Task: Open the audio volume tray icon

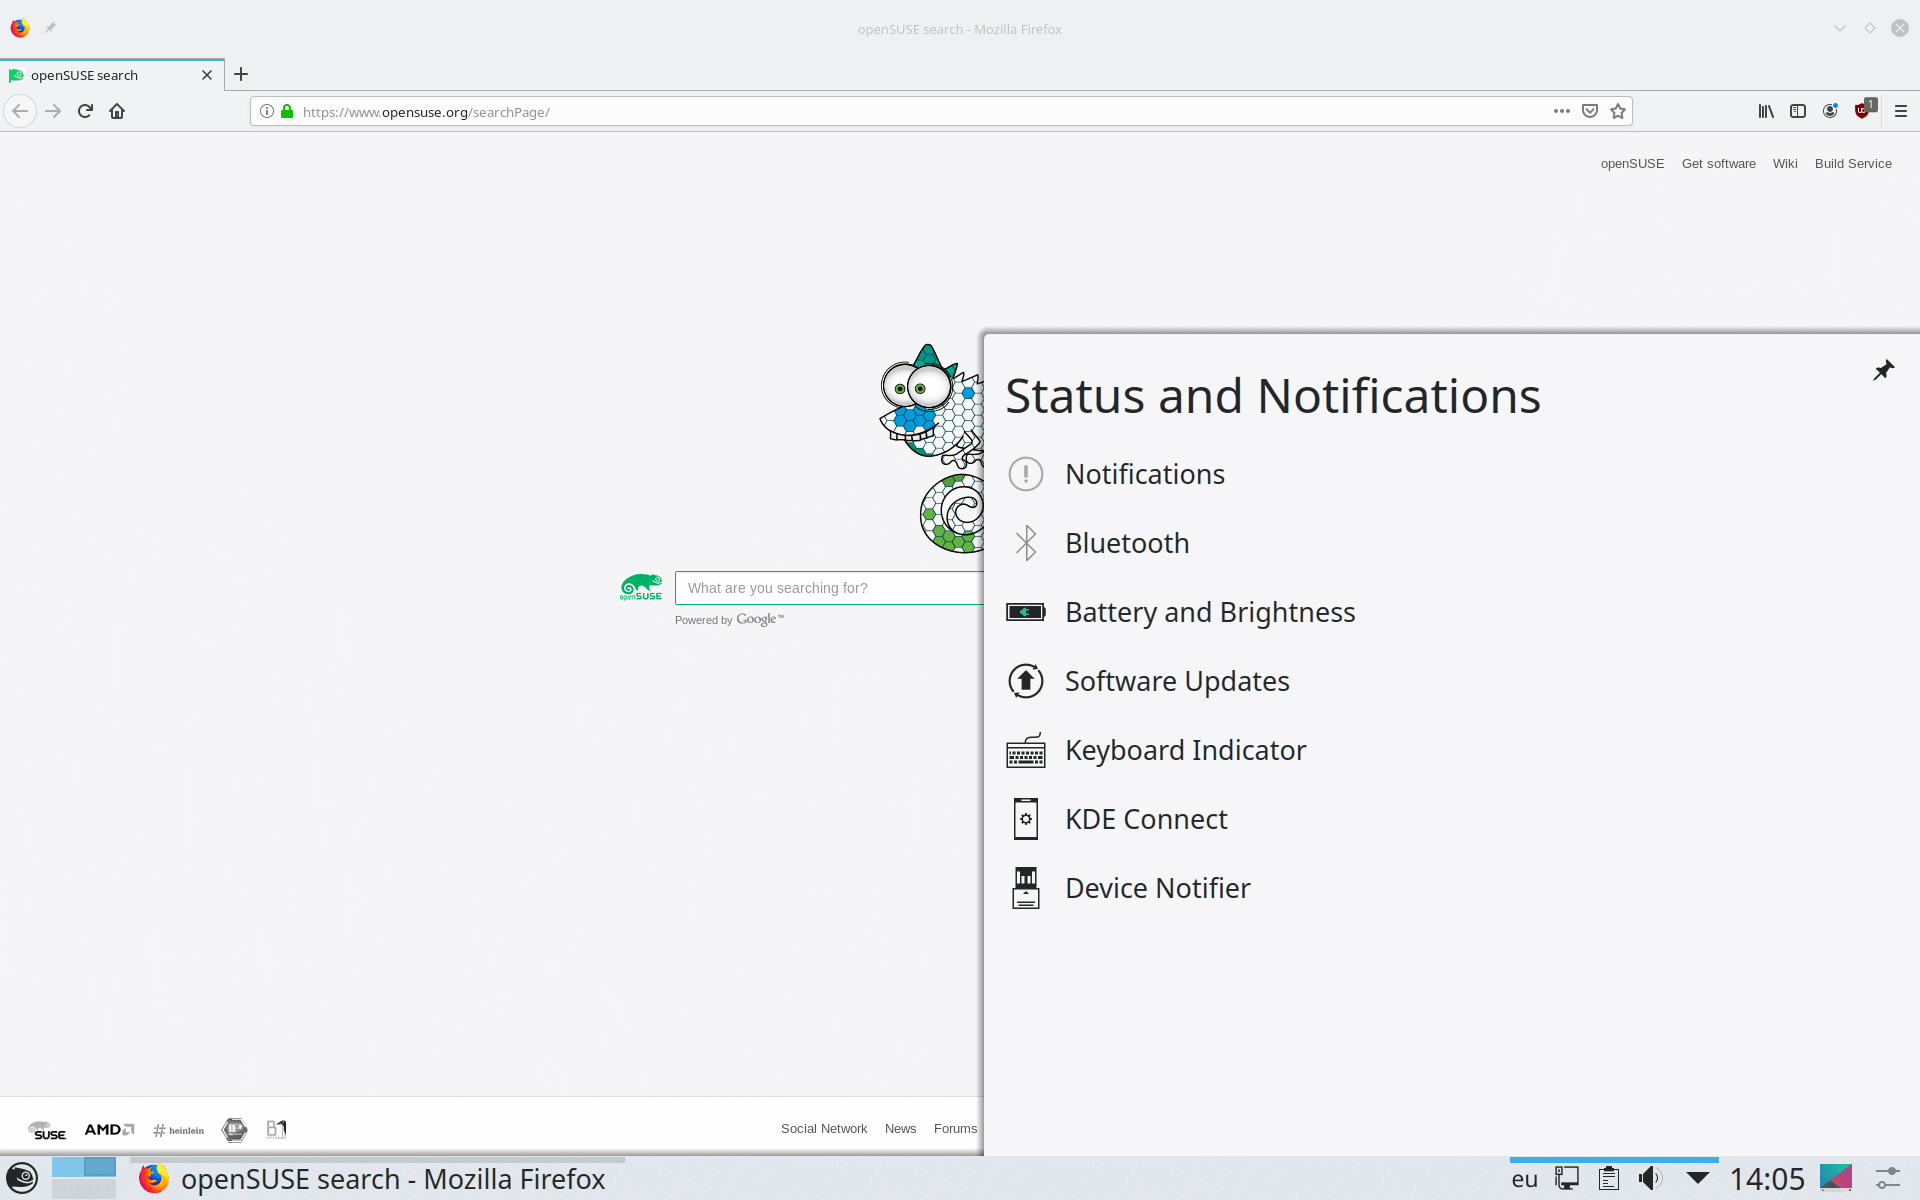Action: coord(1650,1179)
